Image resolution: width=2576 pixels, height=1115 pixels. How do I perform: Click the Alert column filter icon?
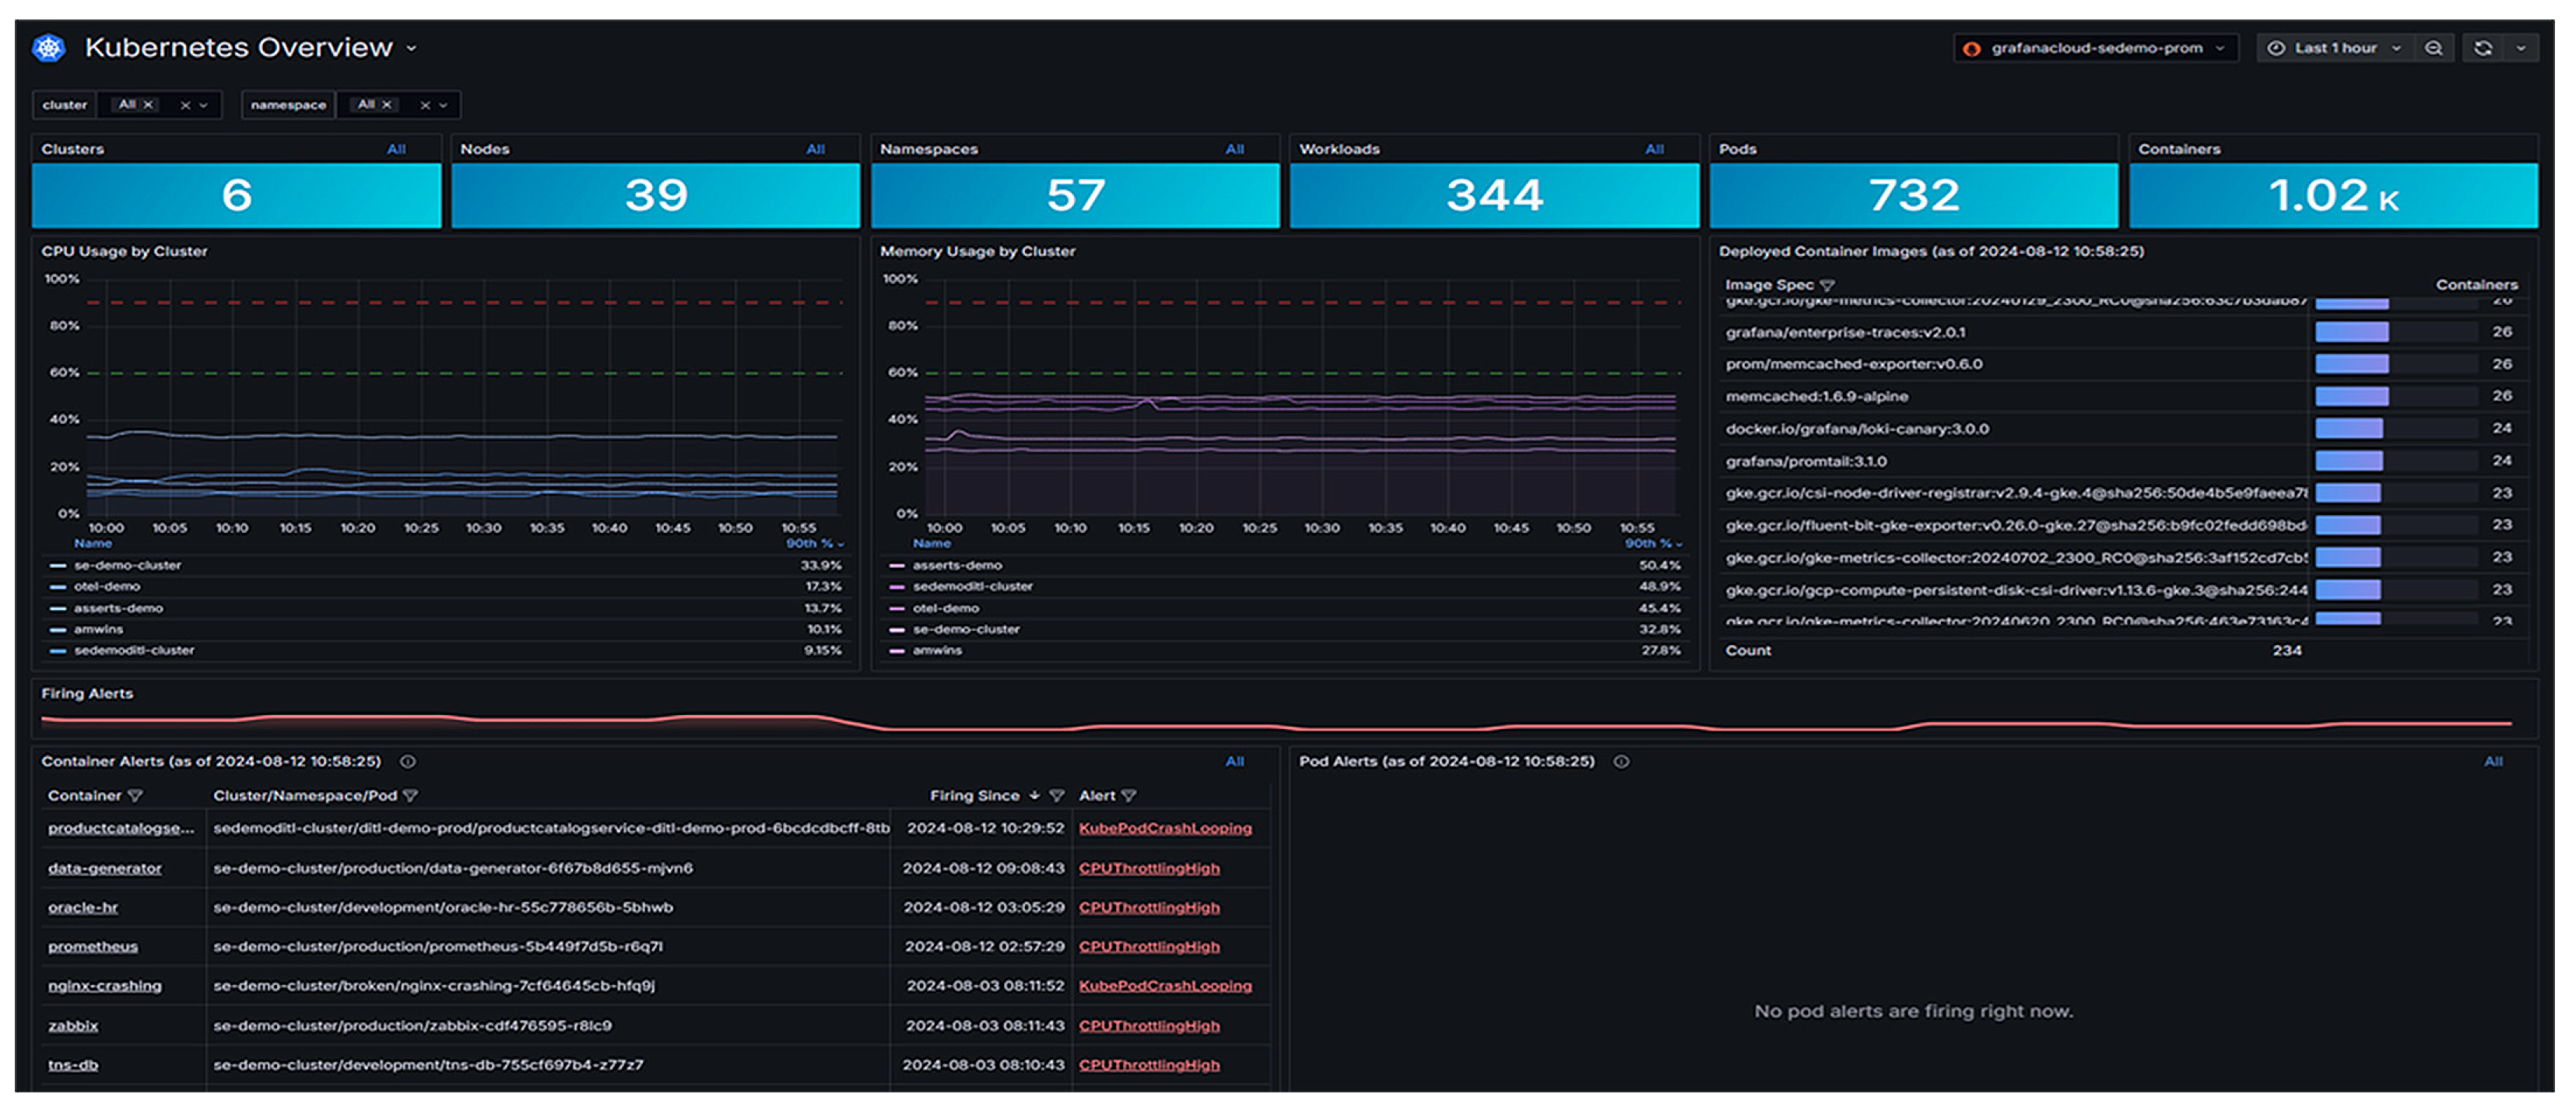coord(1129,796)
